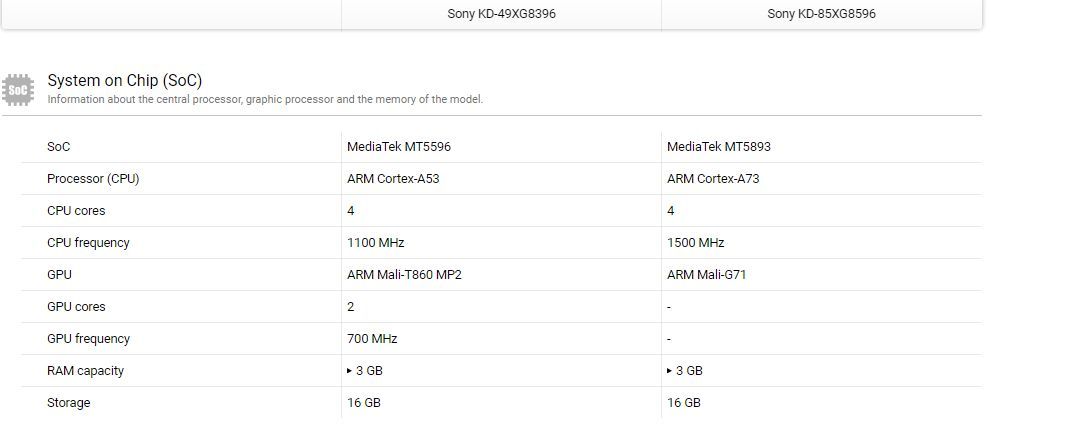Click the Processor (CPU) row label
The width and height of the screenshot is (1067, 447).
[93, 179]
